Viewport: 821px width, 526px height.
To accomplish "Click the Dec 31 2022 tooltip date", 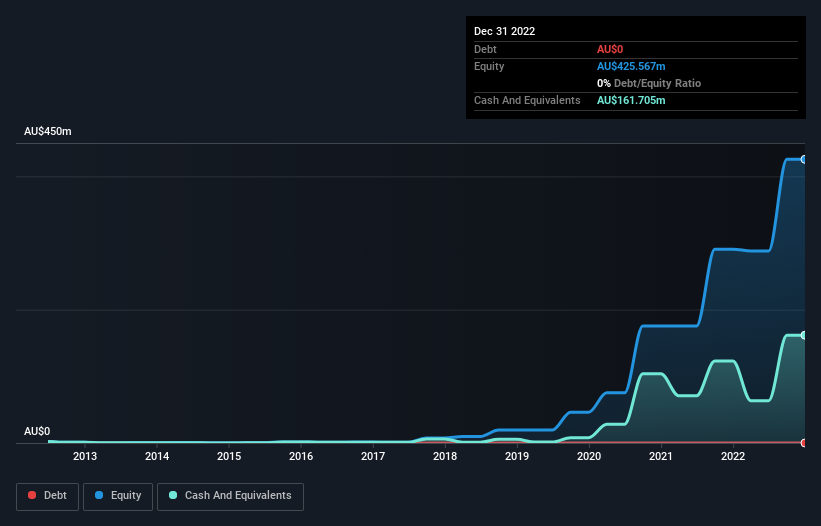I will pyautogui.click(x=504, y=31).
